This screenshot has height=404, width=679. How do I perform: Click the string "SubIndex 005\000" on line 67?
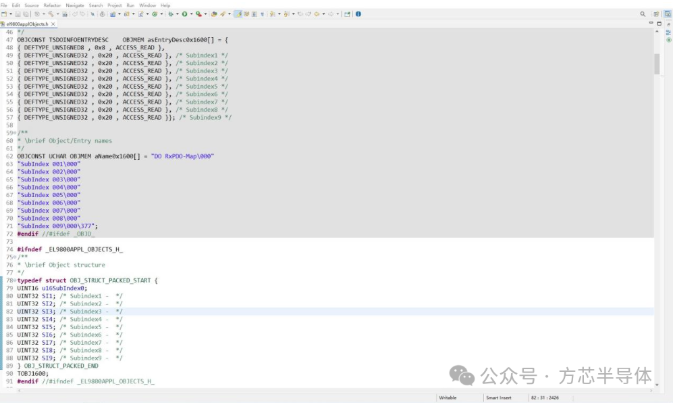coord(48,195)
